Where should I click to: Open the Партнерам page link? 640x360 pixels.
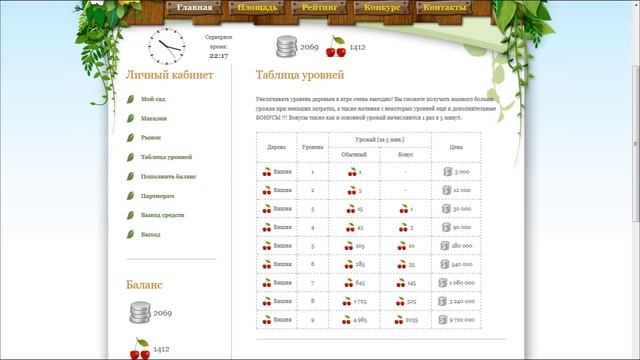tap(158, 196)
